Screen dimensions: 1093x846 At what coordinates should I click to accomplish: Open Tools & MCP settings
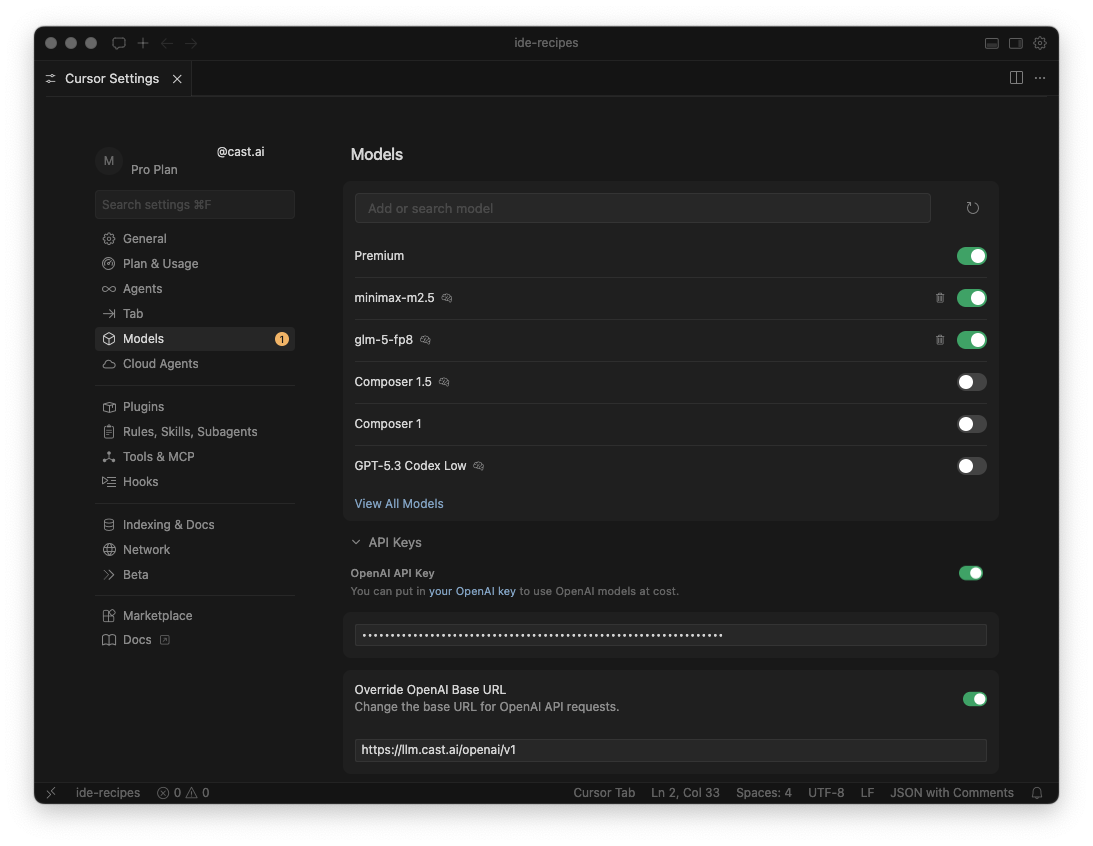click(x=194, y=456)
